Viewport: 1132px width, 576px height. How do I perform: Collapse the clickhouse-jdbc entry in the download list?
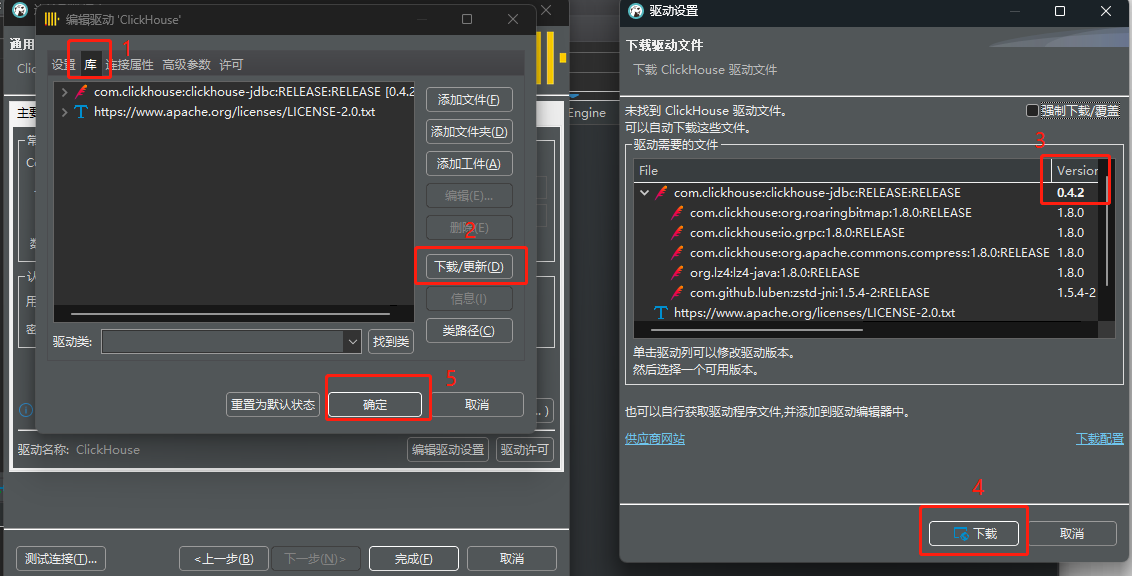coord(645,193)
